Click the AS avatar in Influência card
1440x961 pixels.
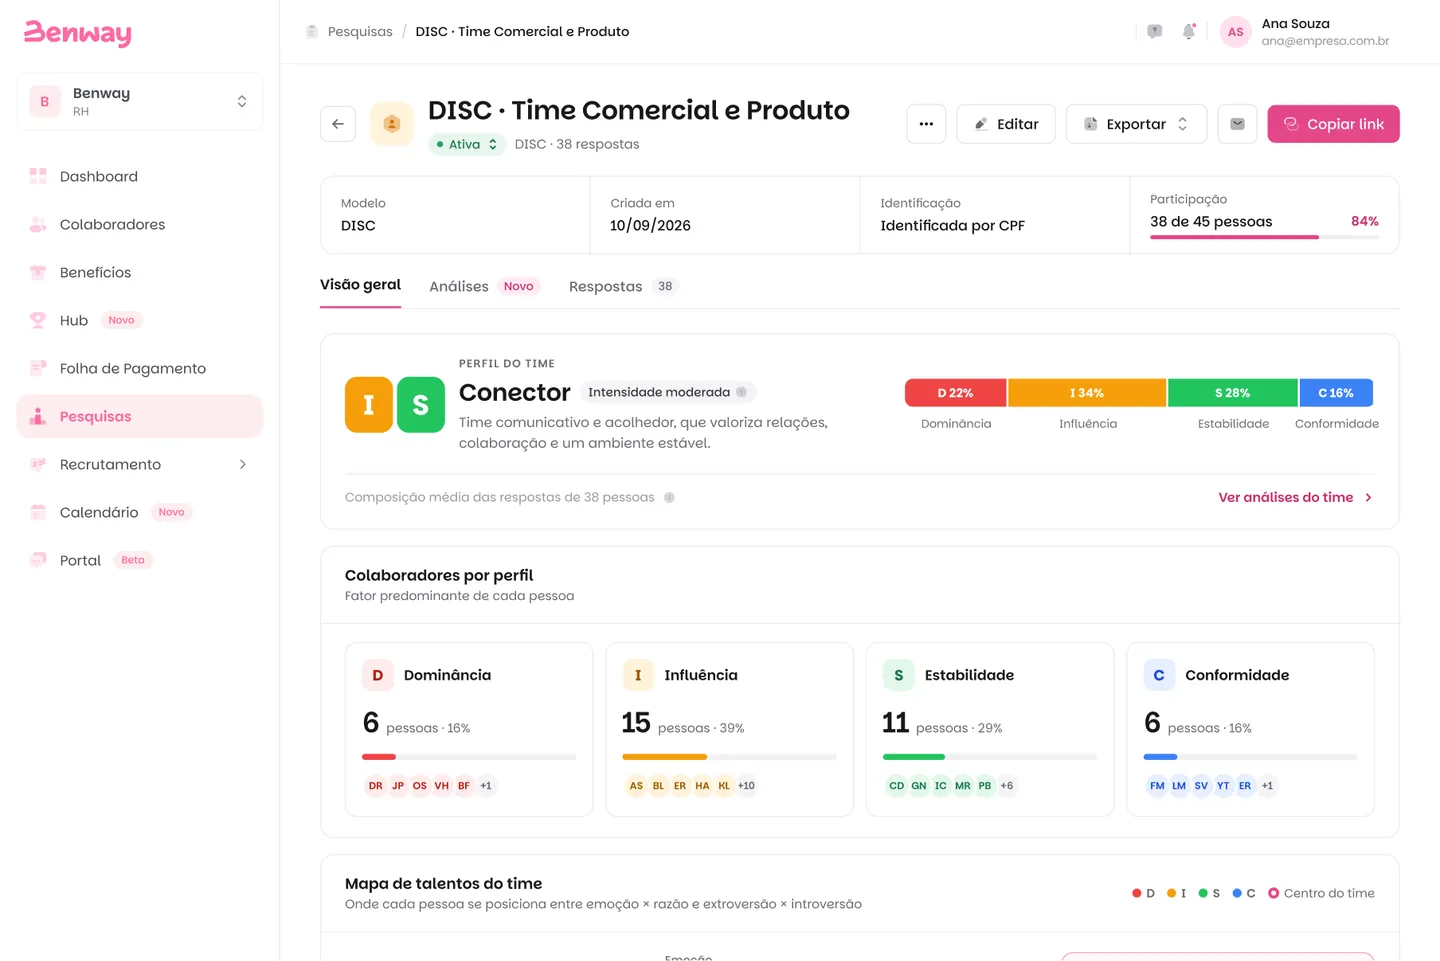[636, 786]
